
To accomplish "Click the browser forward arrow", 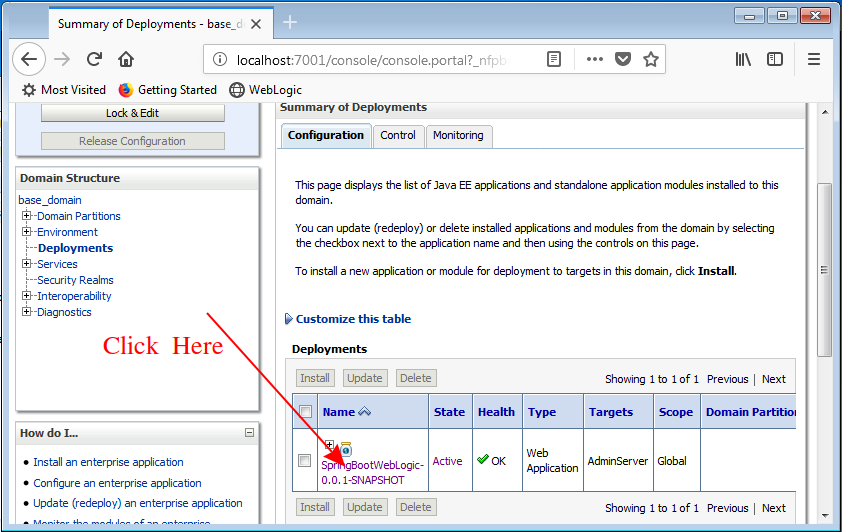I will point(62,59).
